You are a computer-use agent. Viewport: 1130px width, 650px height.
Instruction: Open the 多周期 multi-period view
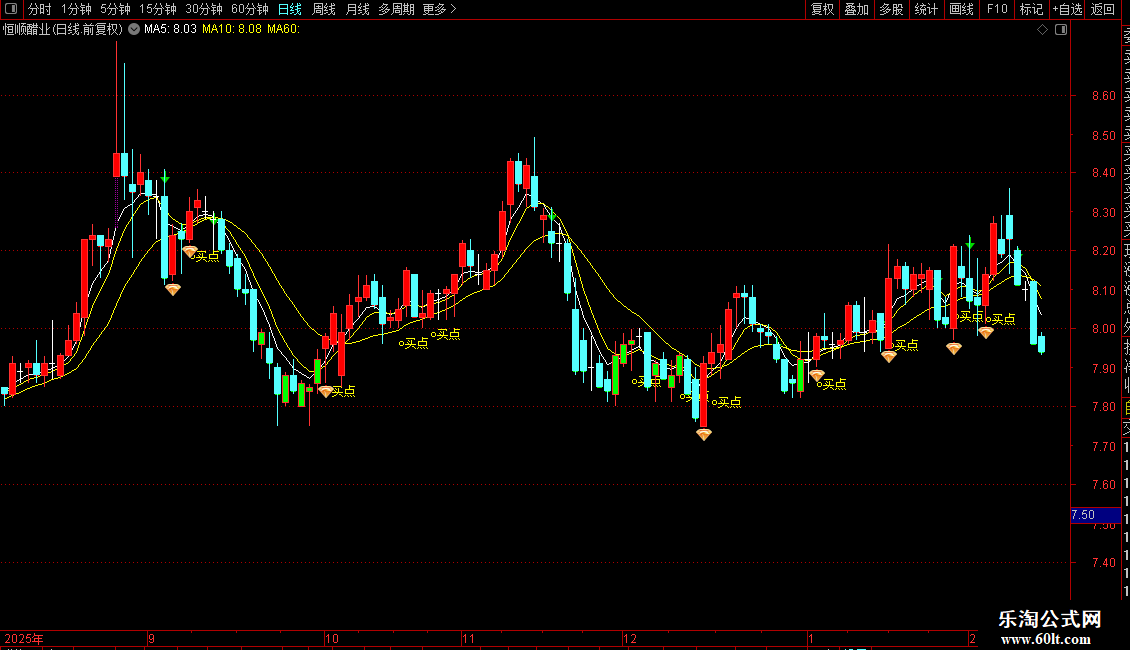coord(396,9)
